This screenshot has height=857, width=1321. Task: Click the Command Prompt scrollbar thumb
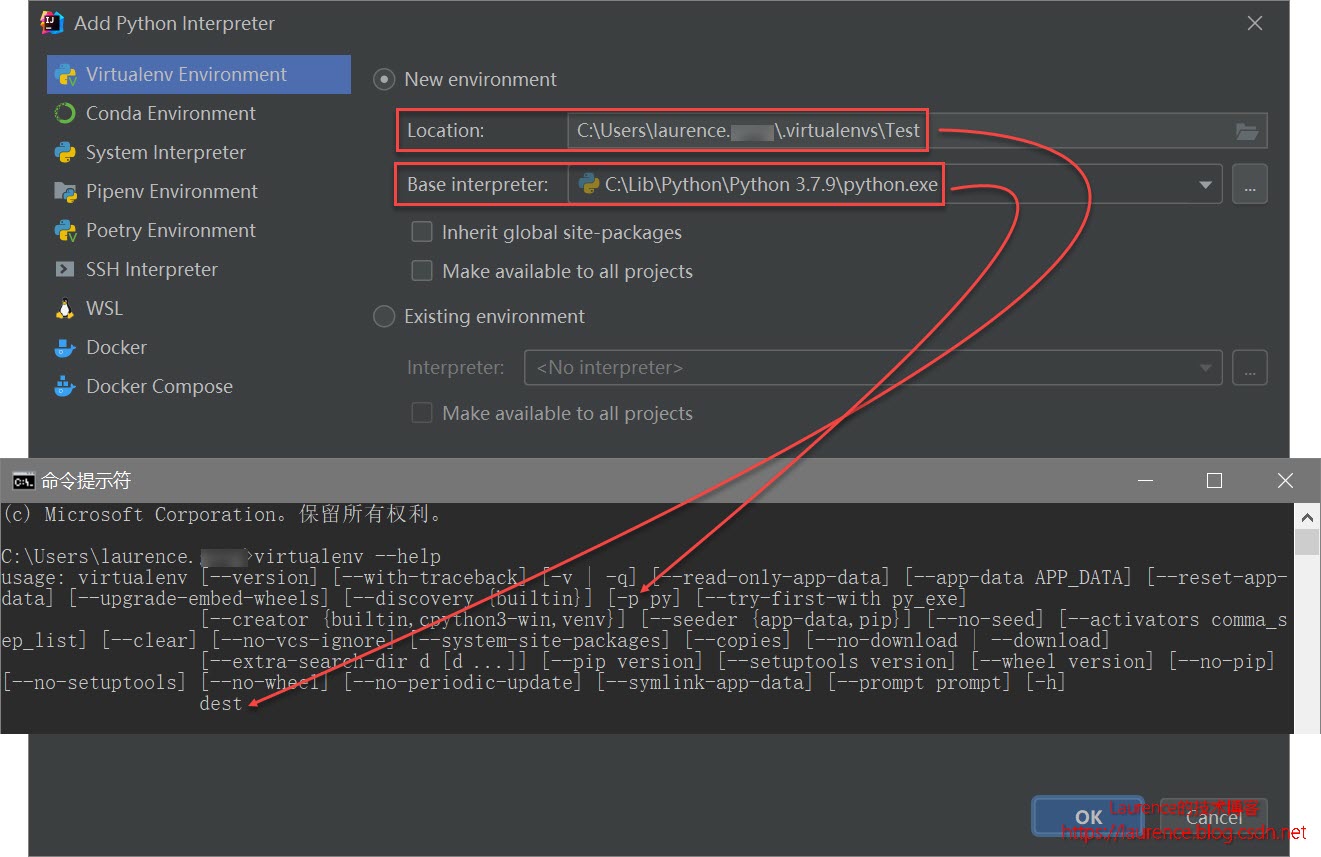tap(1307, 541)
